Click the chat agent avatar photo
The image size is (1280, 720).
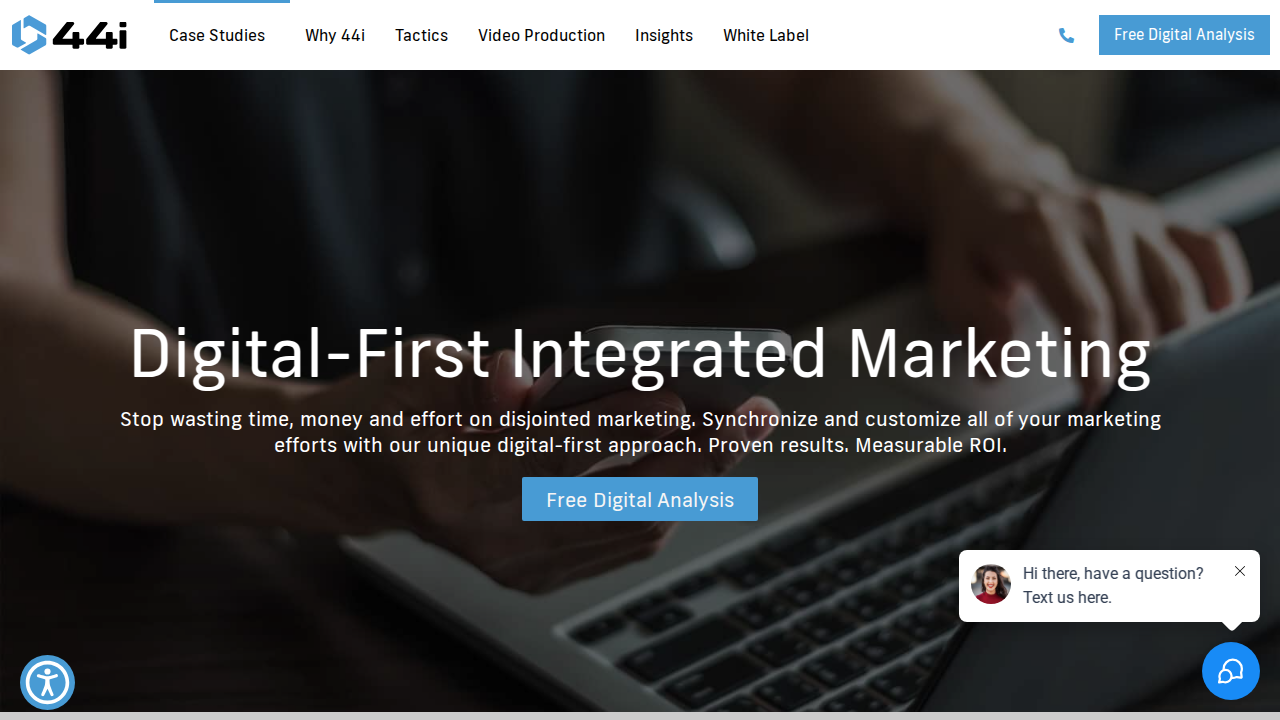pos(990,584)
